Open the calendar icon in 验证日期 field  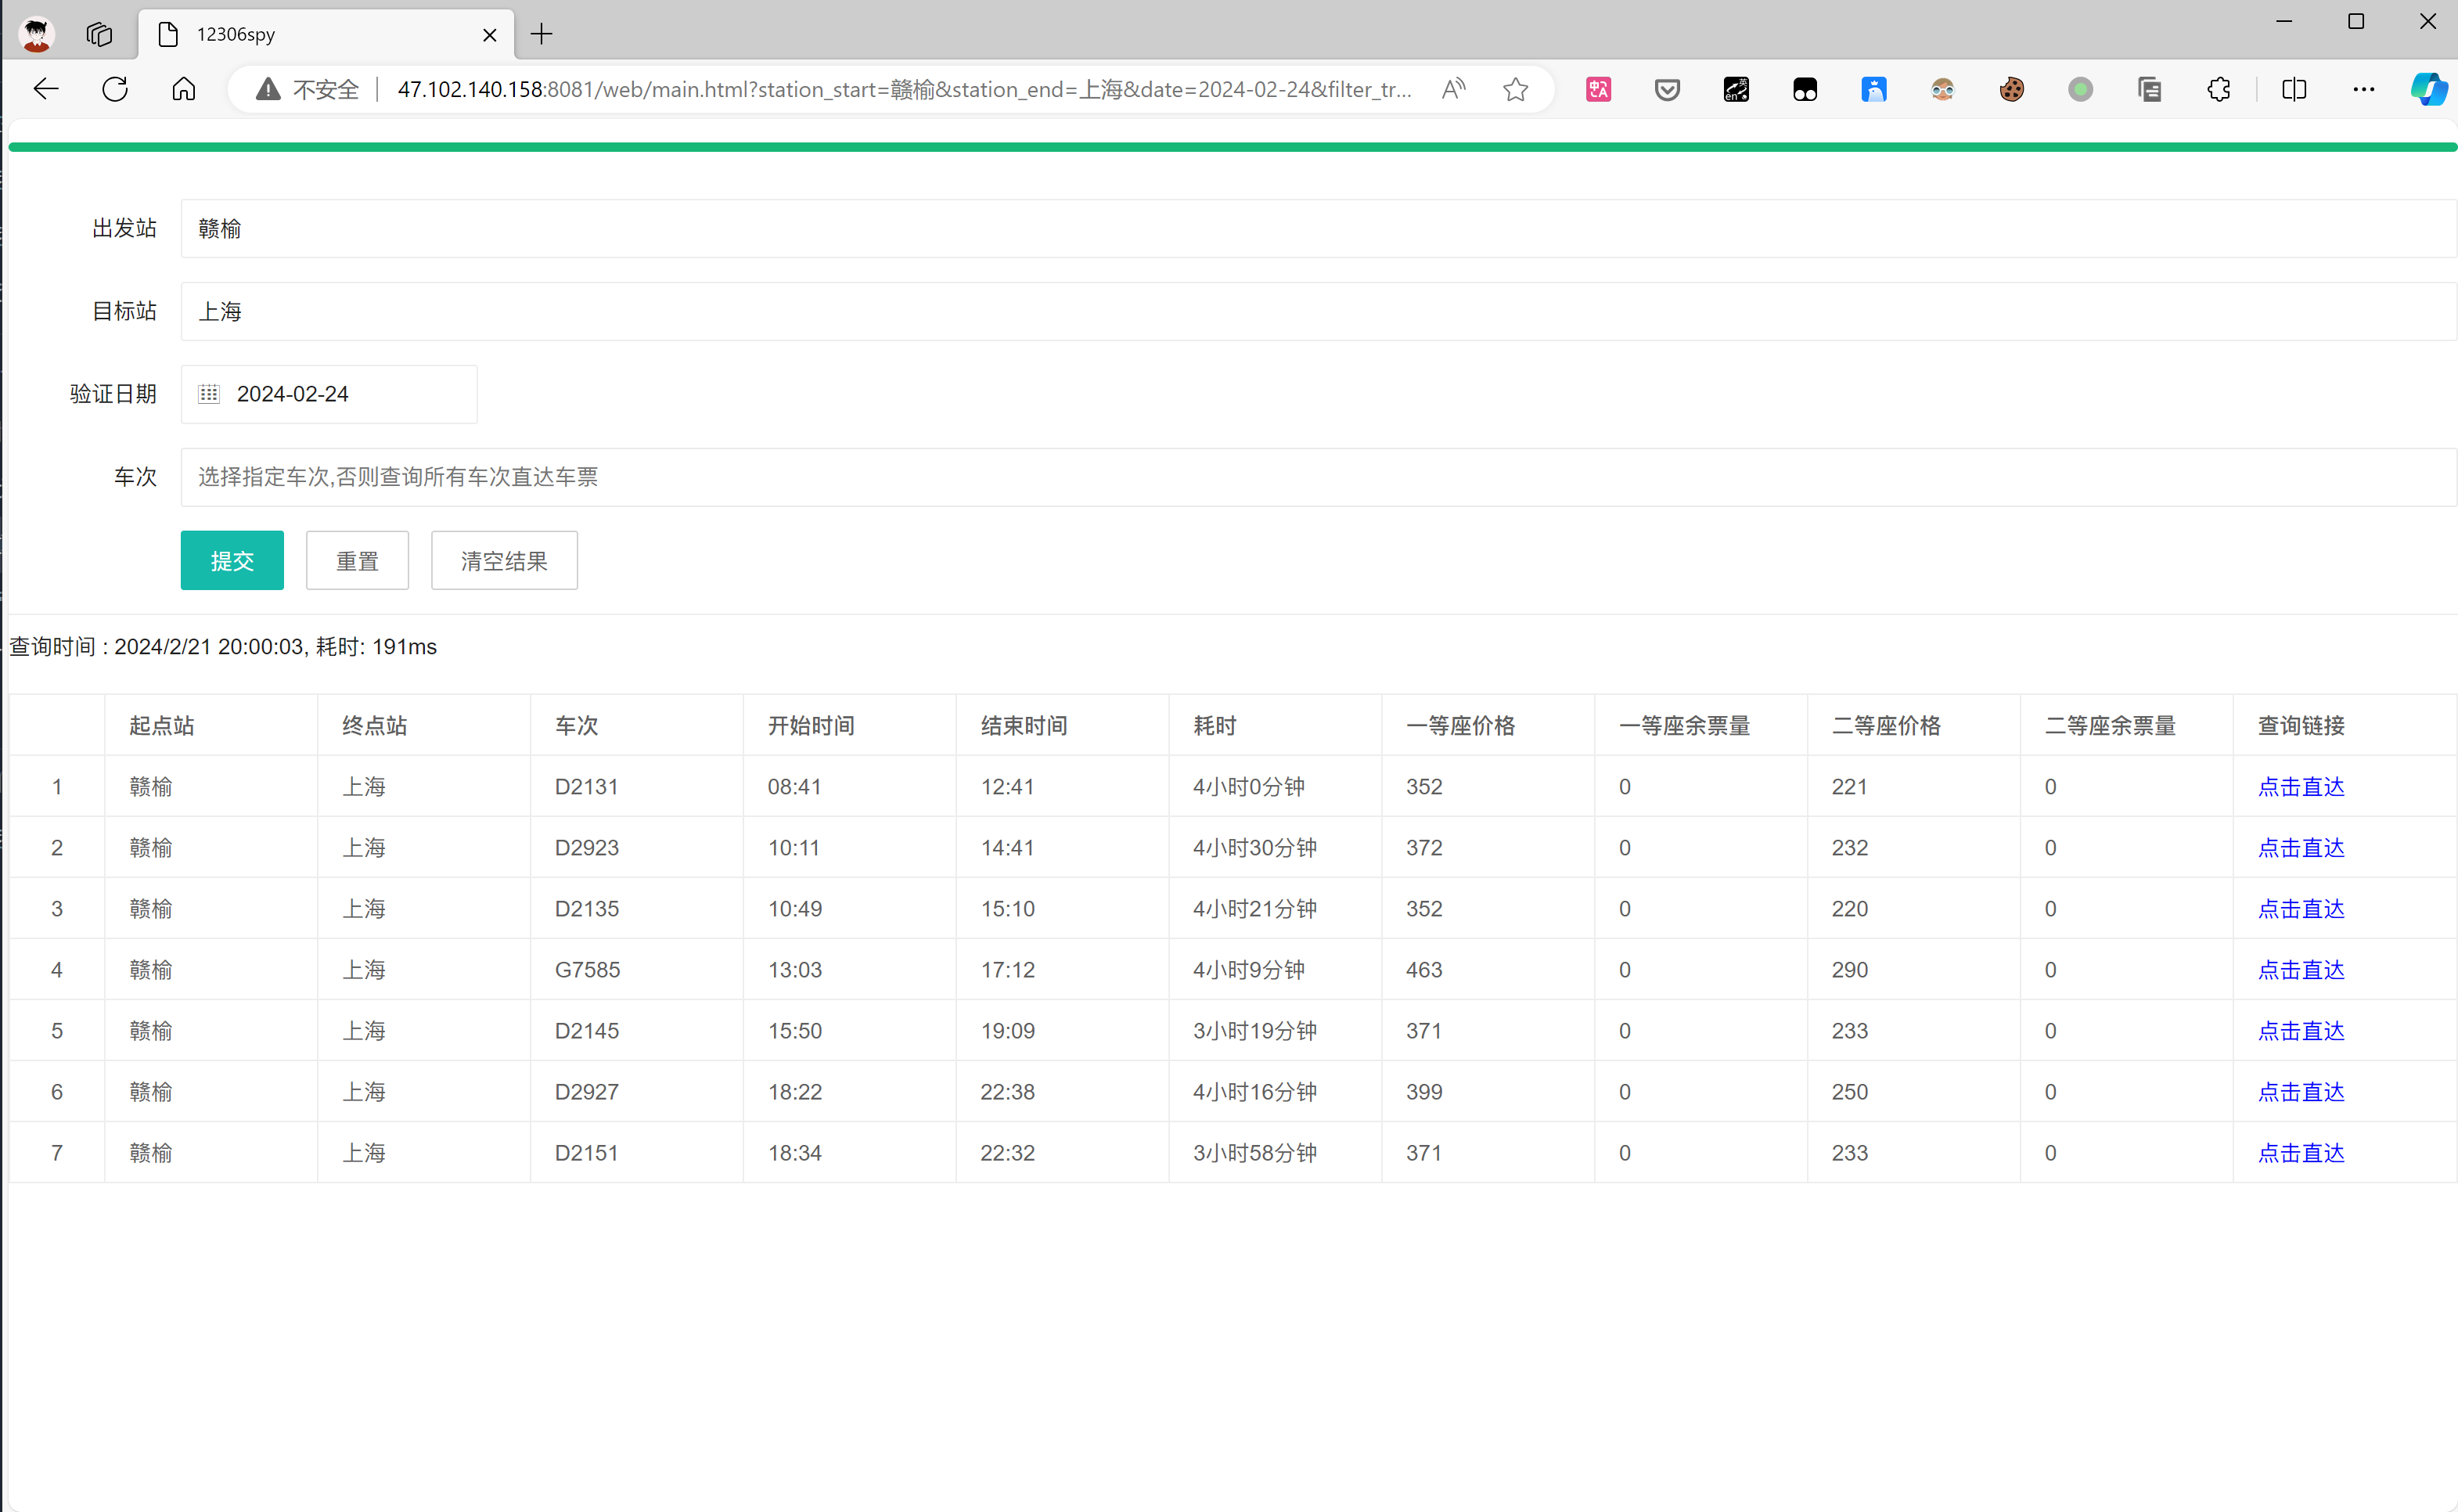208,394
